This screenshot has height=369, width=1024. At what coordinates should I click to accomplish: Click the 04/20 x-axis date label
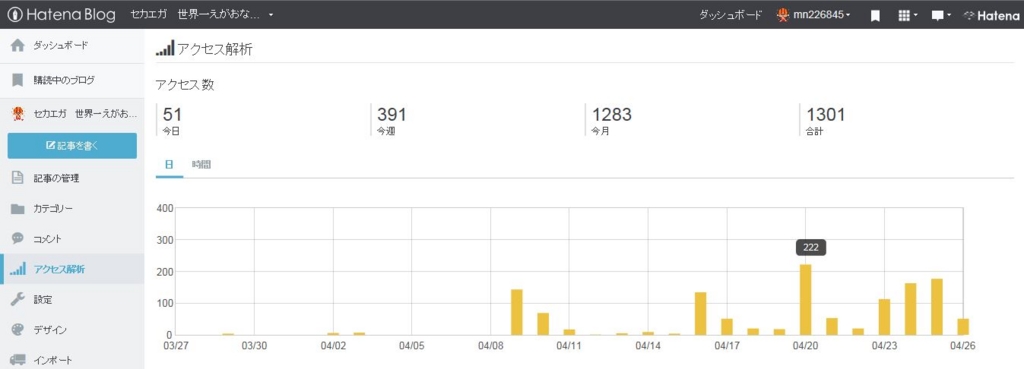805,345
